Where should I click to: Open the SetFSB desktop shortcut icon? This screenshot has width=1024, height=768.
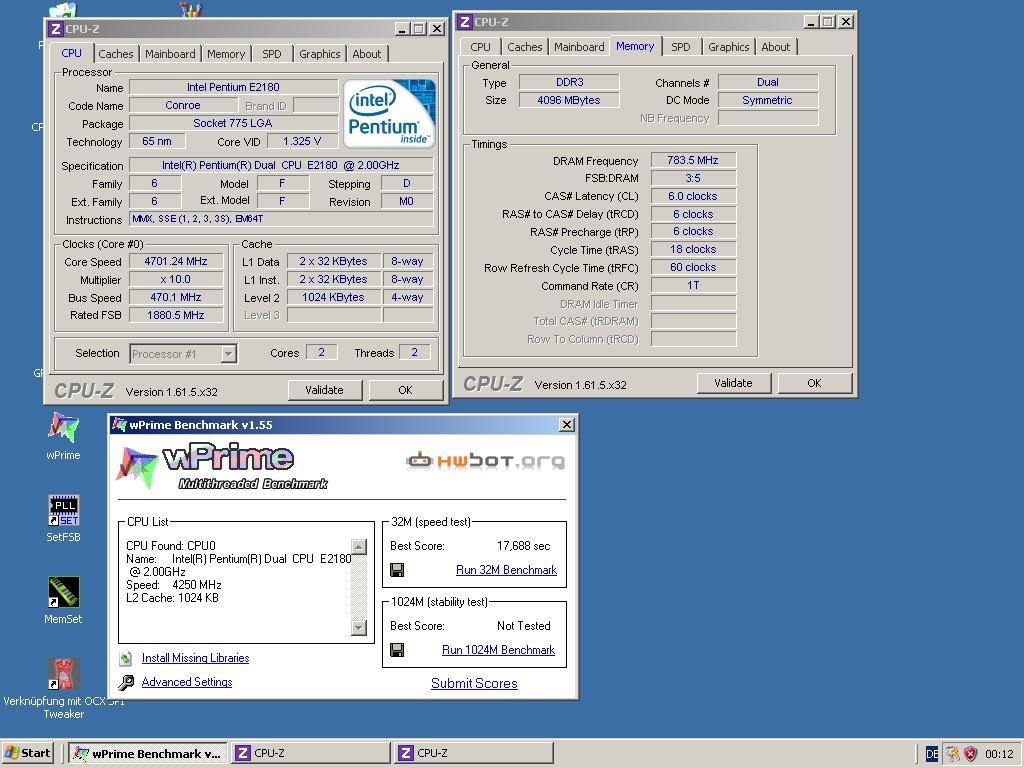(x=63, y=510)
